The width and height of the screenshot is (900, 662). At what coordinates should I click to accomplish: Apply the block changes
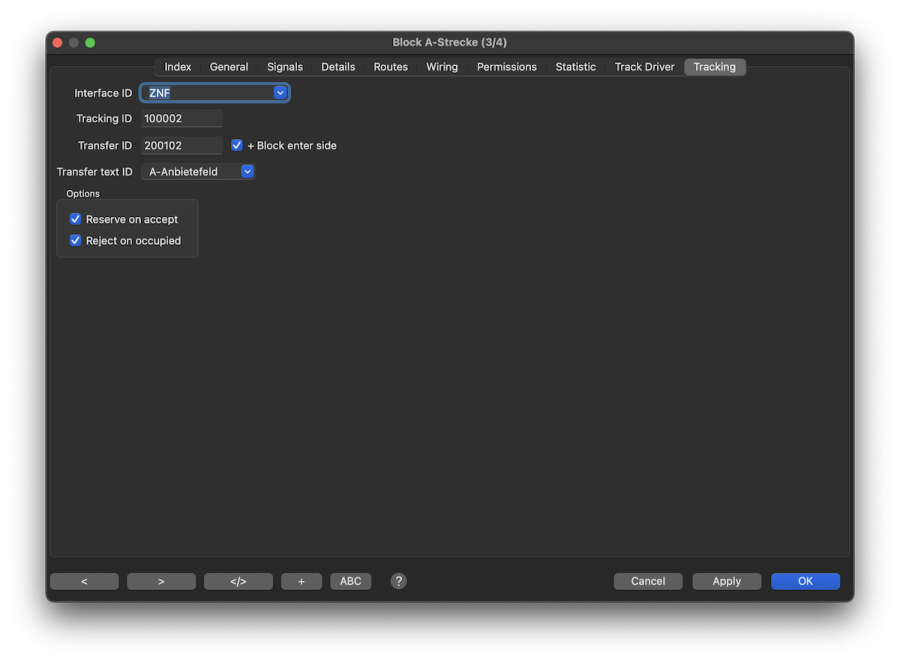(x=726, y=581)
